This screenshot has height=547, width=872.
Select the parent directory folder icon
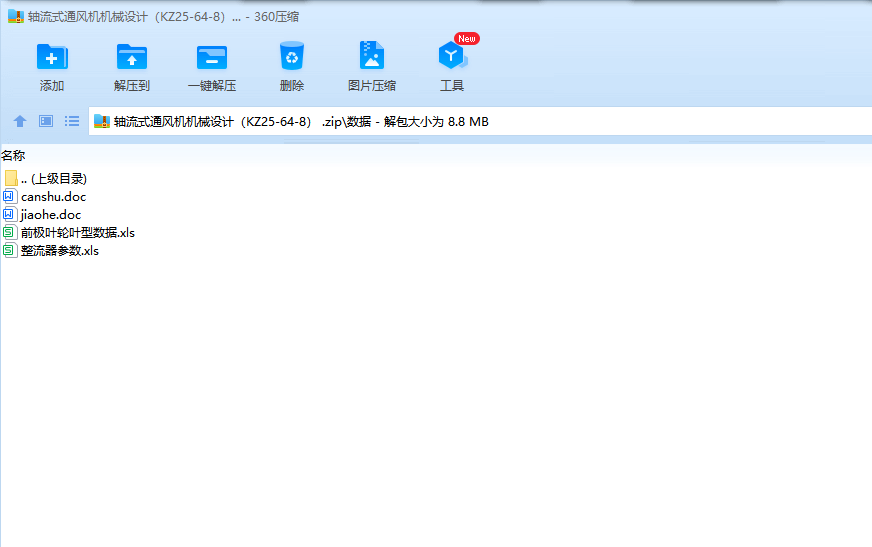click(x=11, y=178)
